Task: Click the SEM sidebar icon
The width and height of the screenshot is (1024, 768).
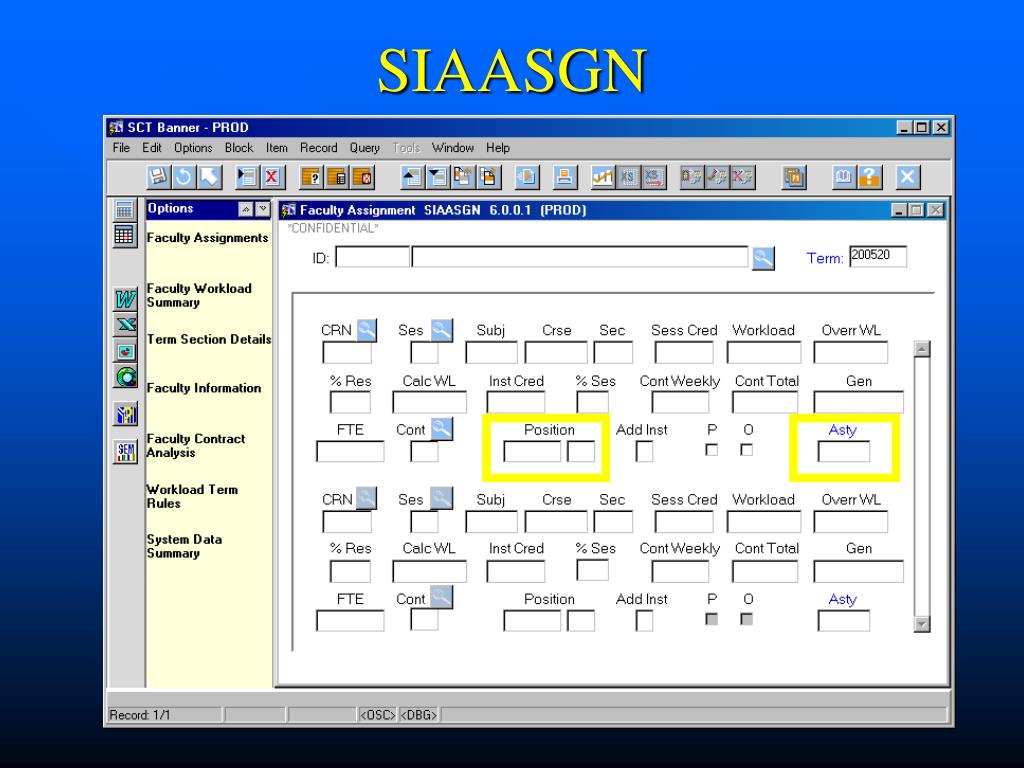Action: click(125, 451)
